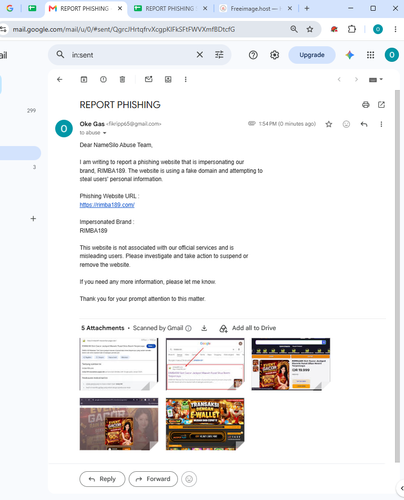Mark as unread with the envelope icon
This screenshot has height=500, width=404.
click(149, 79)
